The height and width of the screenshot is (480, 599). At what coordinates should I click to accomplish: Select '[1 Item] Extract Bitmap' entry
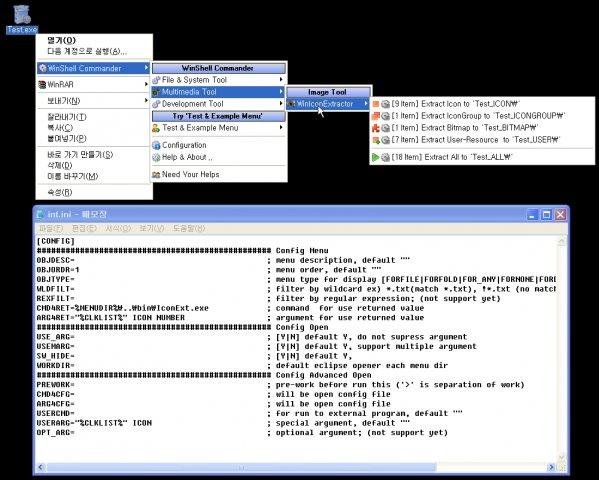[482, 128]
